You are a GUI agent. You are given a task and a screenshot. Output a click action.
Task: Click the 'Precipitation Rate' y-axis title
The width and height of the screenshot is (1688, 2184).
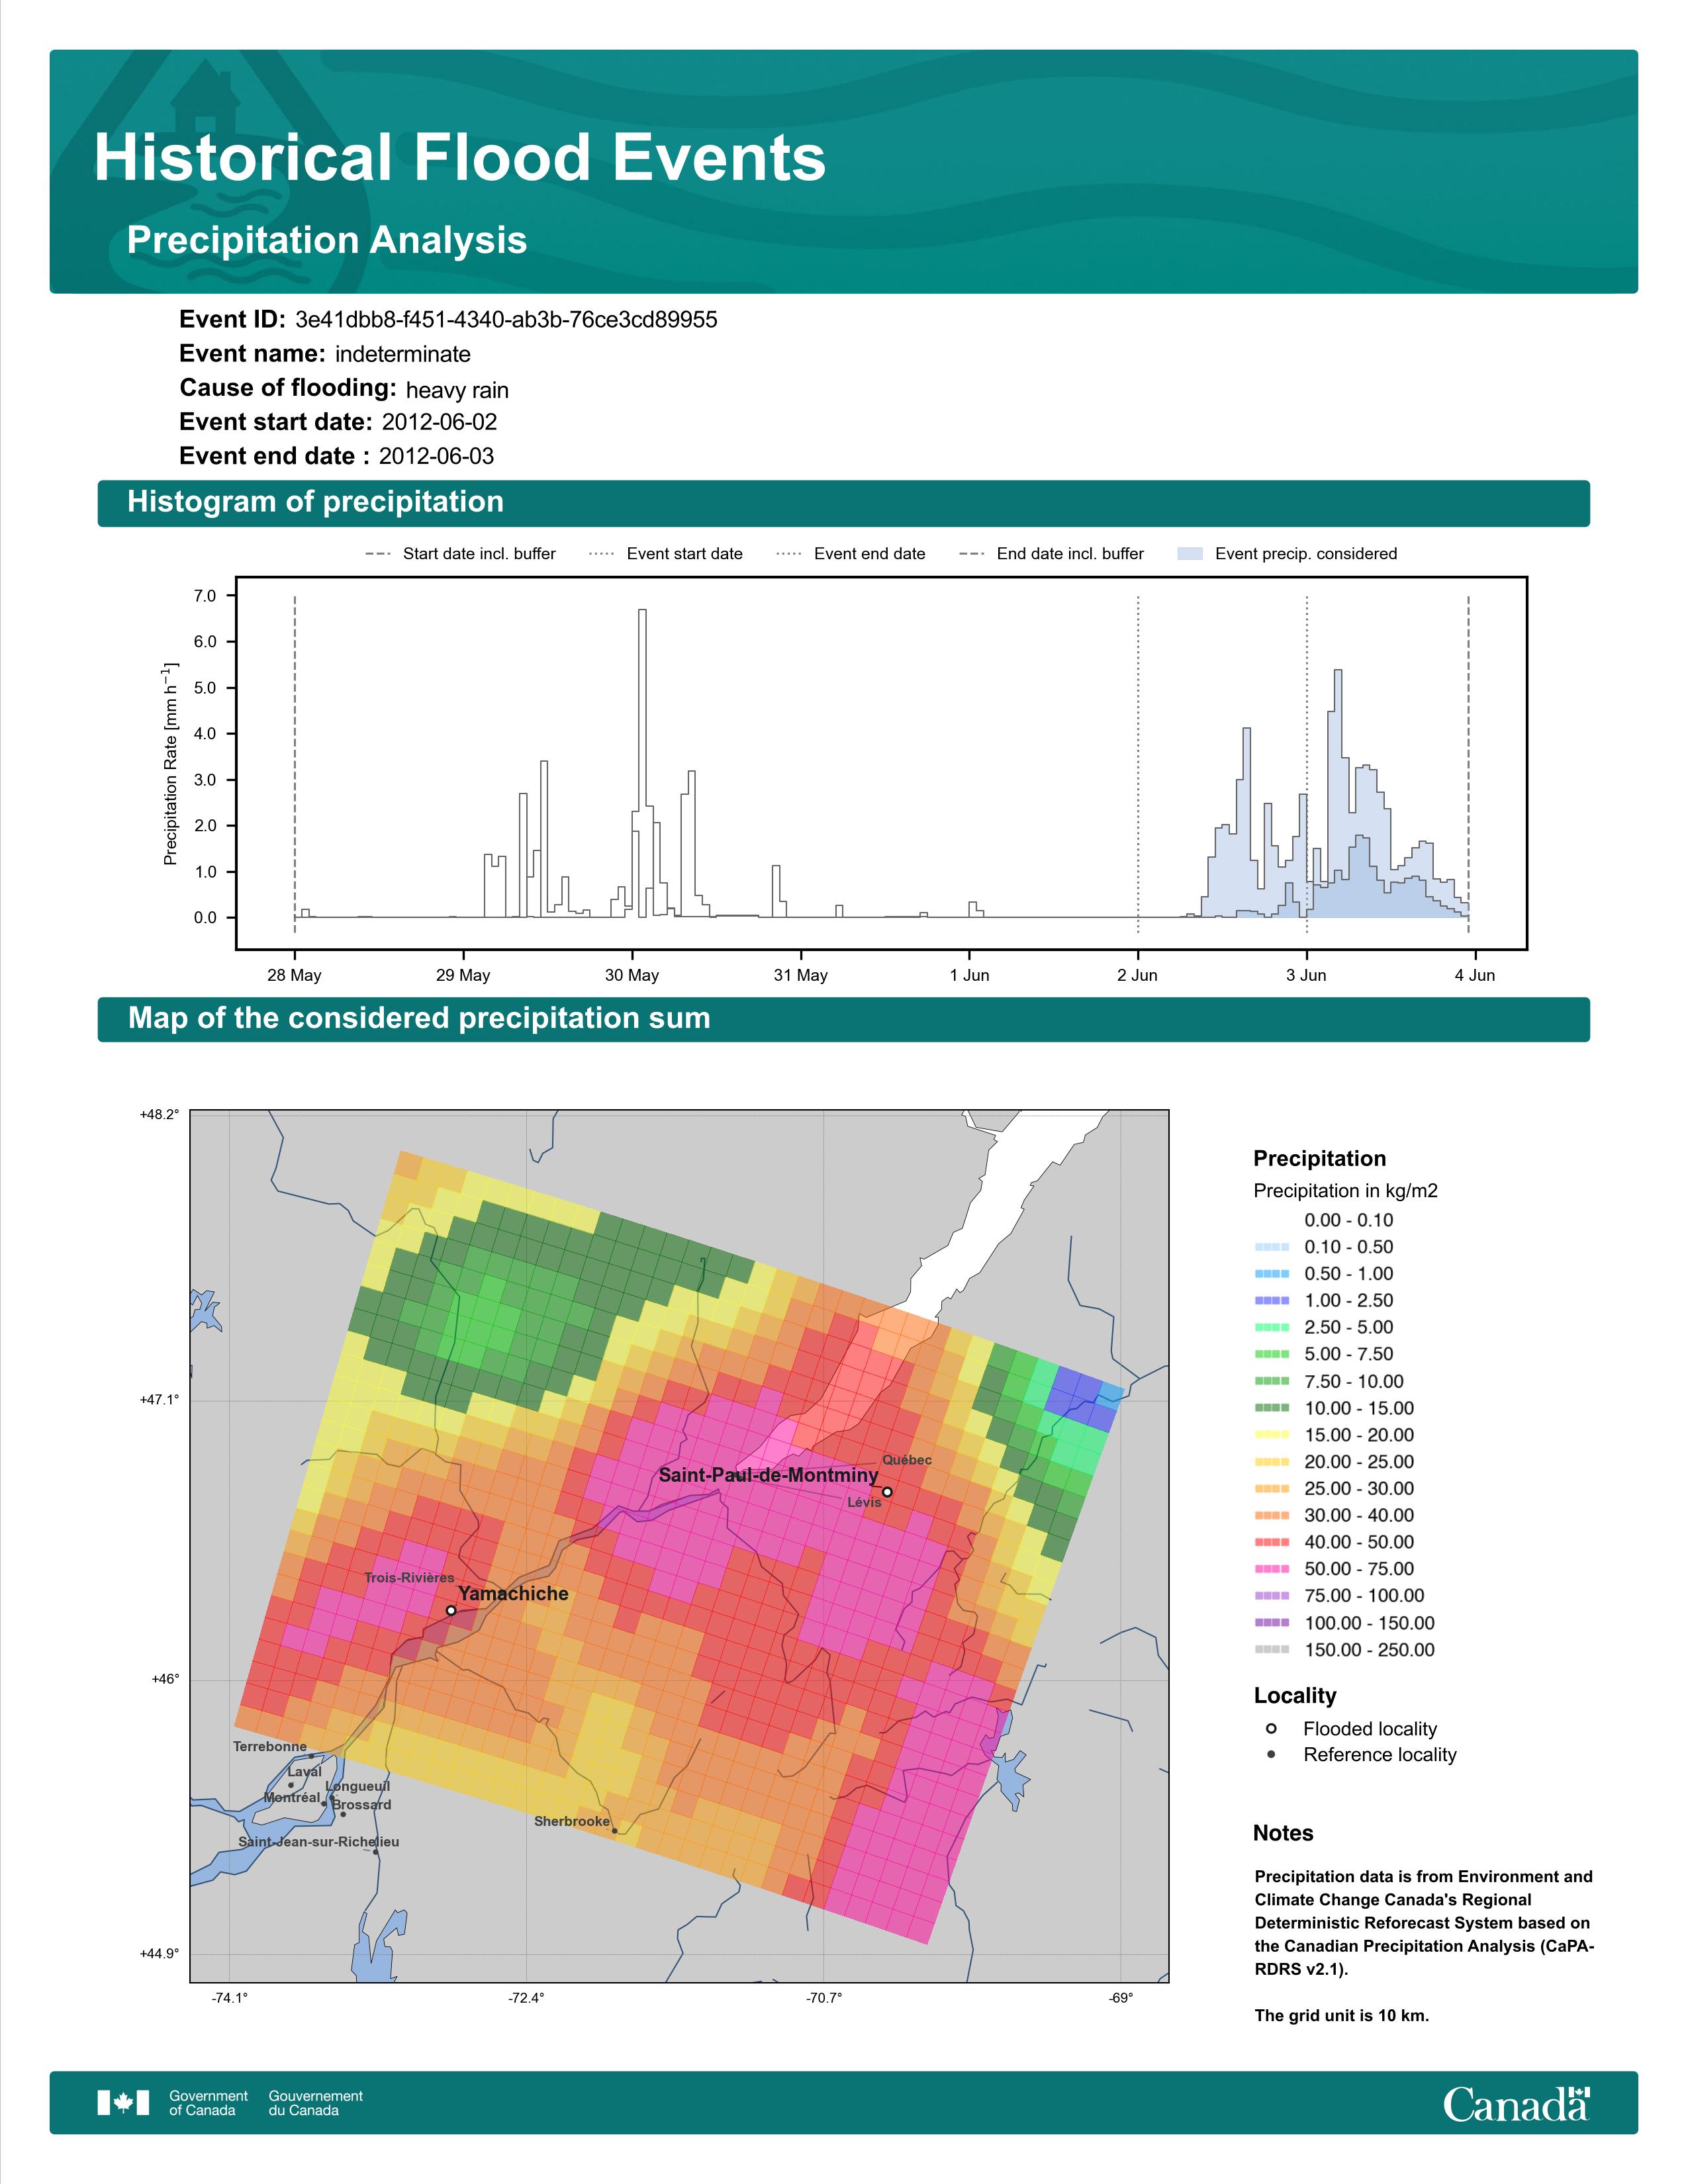point(171,763)
